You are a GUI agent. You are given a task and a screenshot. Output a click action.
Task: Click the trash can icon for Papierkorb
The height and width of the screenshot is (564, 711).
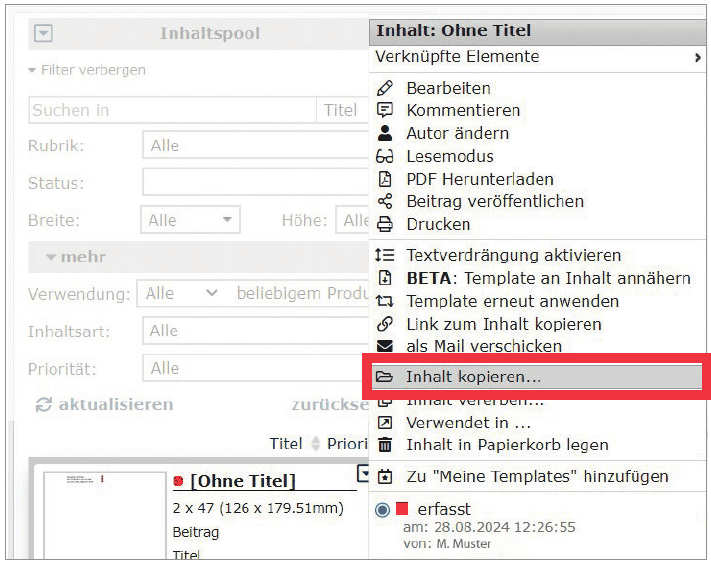point(385,445)
